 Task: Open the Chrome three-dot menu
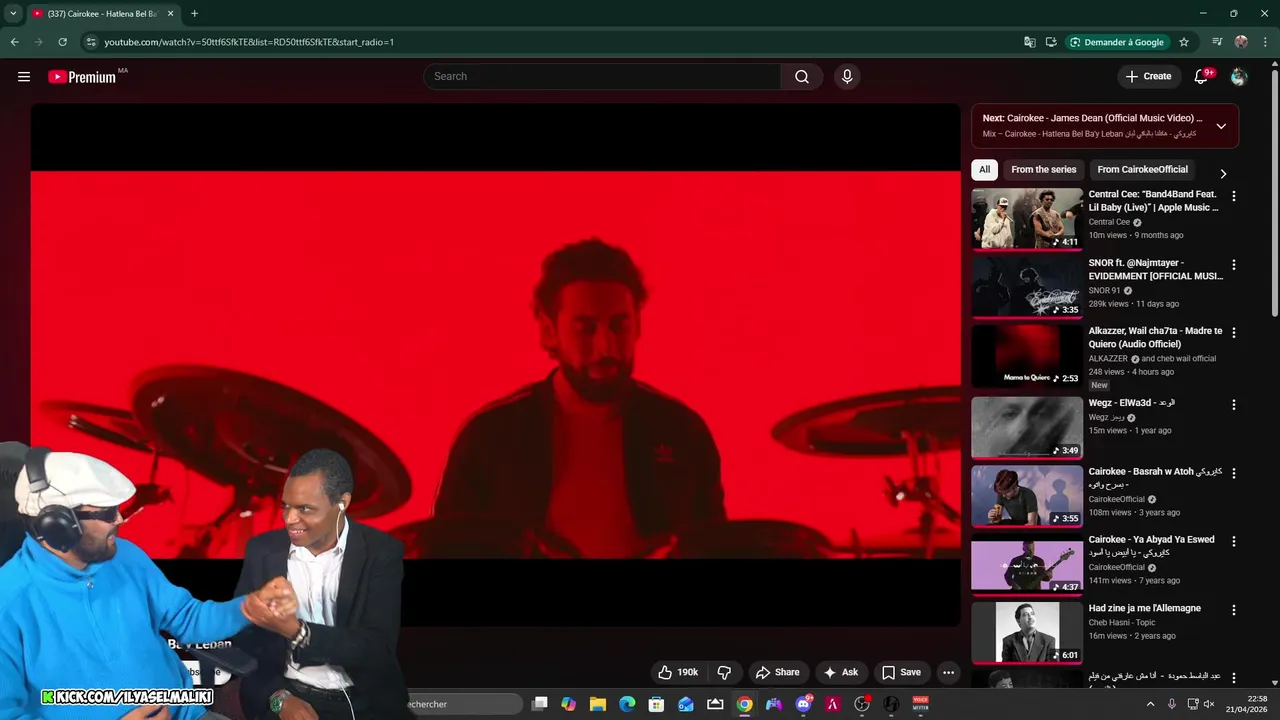(1265, 42)
